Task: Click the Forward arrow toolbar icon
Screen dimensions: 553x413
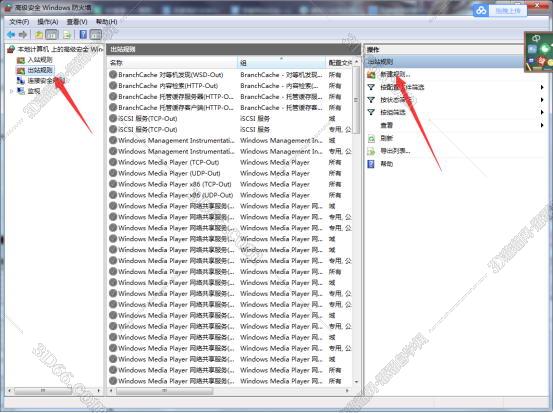Action: click(x=23, y=35)
